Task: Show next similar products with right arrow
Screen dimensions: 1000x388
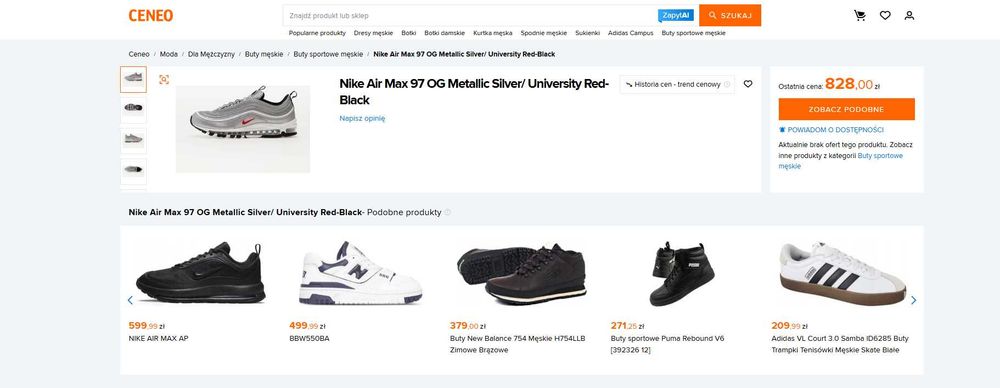Action: click(913, 300)
